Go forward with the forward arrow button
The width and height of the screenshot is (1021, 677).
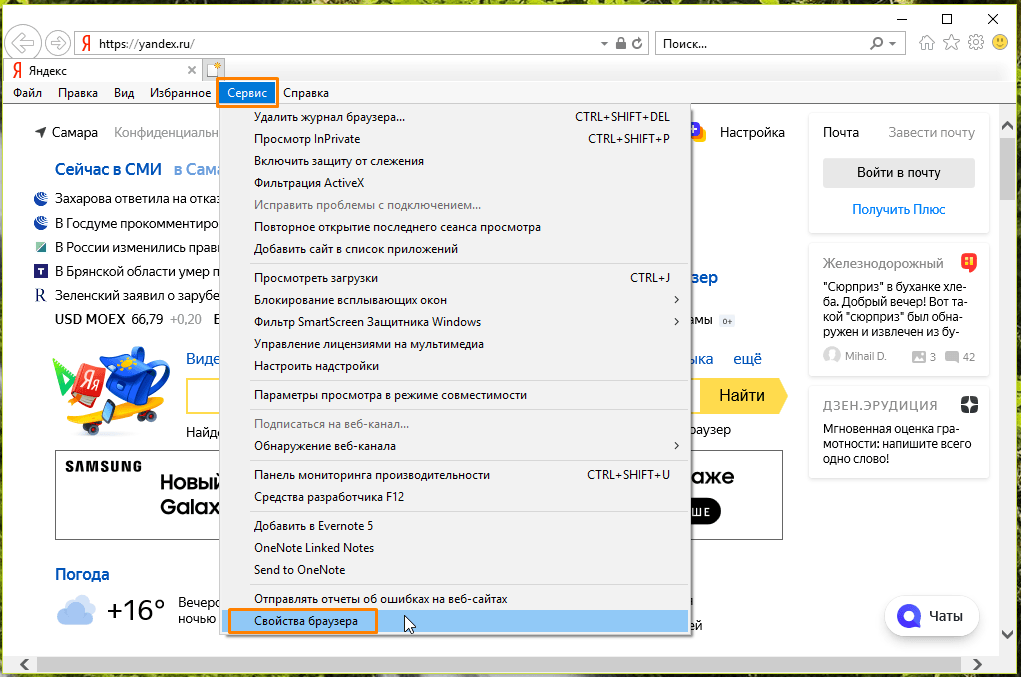coord(58,44)
